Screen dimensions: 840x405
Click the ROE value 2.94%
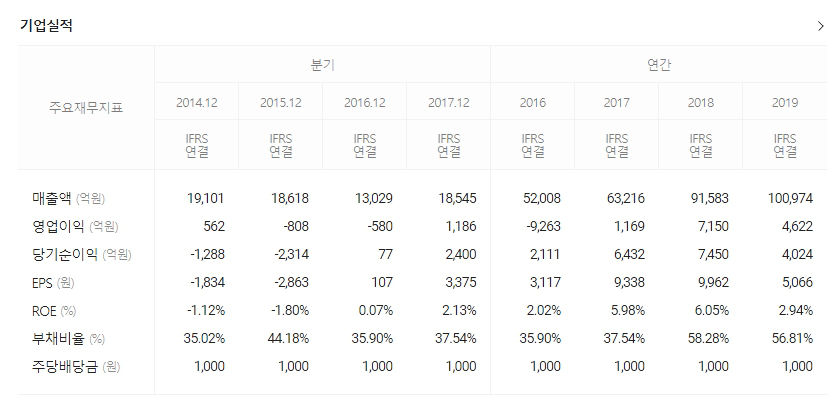[x=796, y=310]
